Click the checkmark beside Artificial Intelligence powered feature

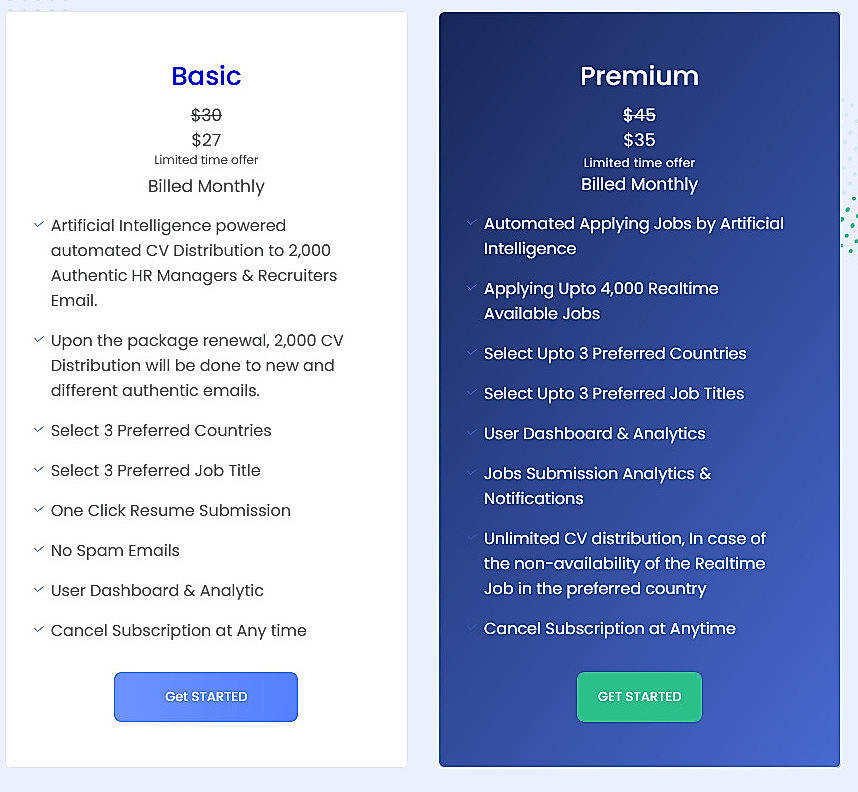(37, 225)
